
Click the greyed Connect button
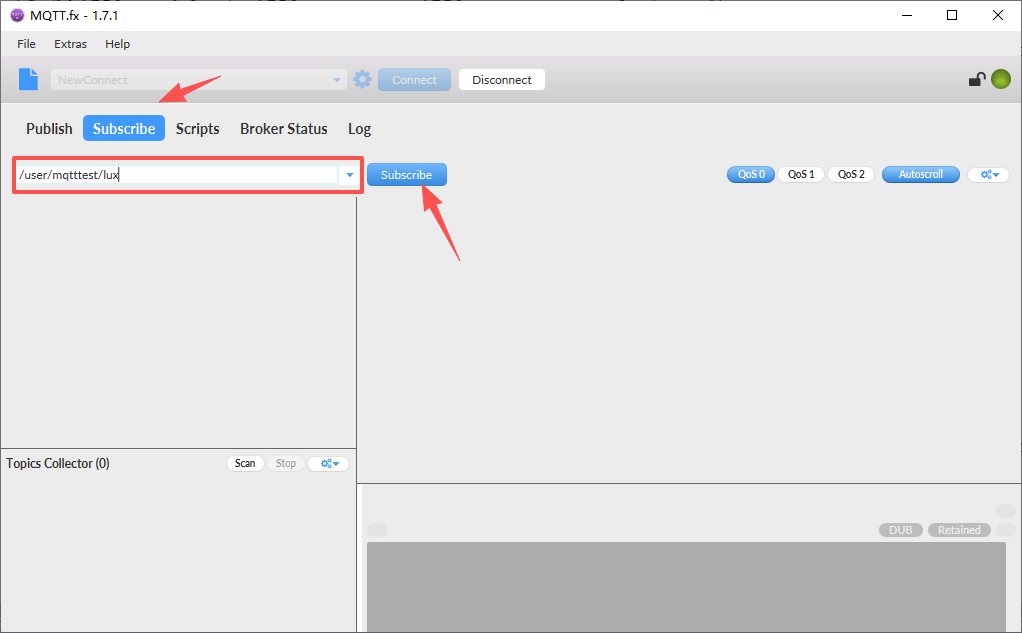415,80
